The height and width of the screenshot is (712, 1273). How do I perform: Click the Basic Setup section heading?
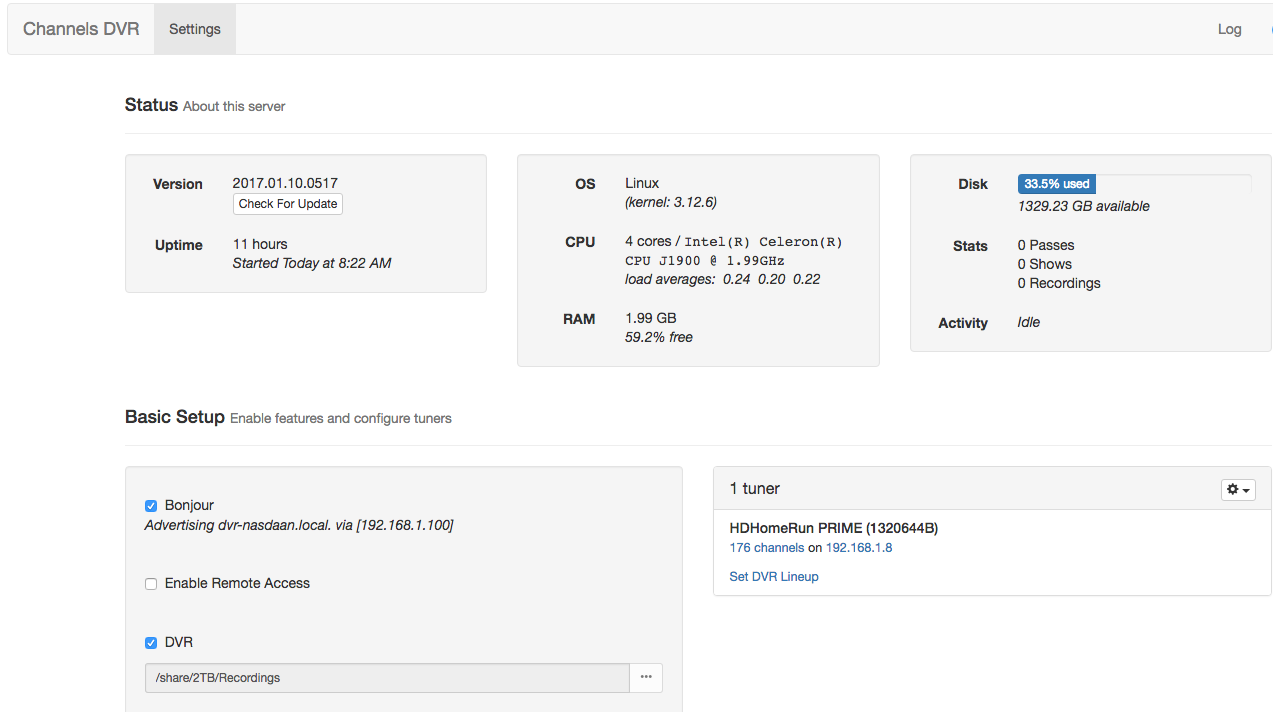click(x=174, y=417)
